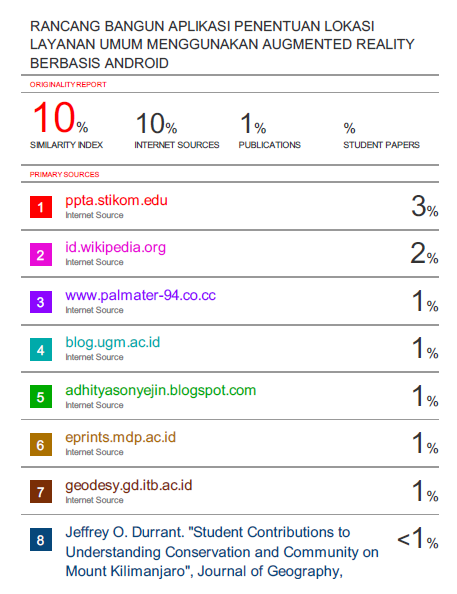Open the adhityasonyejin.blogspot.com source link
Screen dimensions: 457x594
pos(161,390)
